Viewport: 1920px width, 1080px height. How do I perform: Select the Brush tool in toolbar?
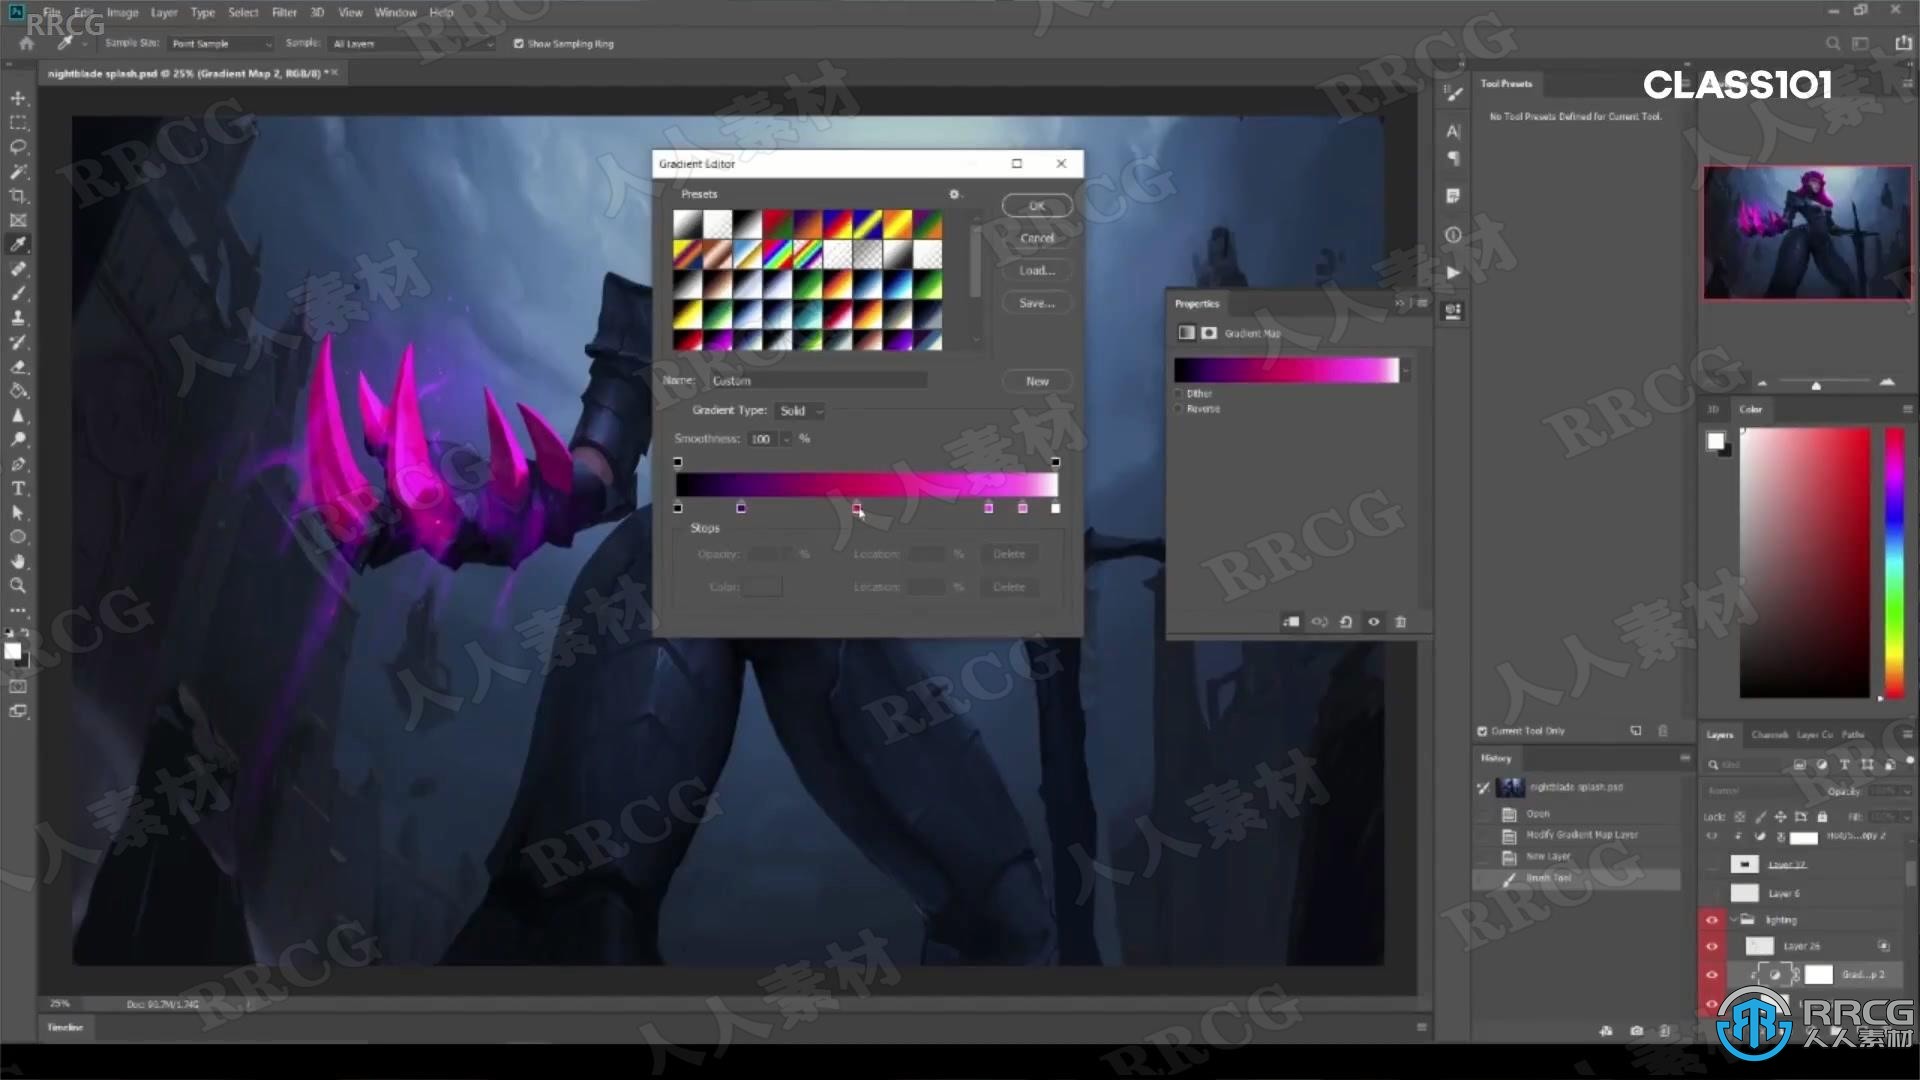(x=18, y=293)
